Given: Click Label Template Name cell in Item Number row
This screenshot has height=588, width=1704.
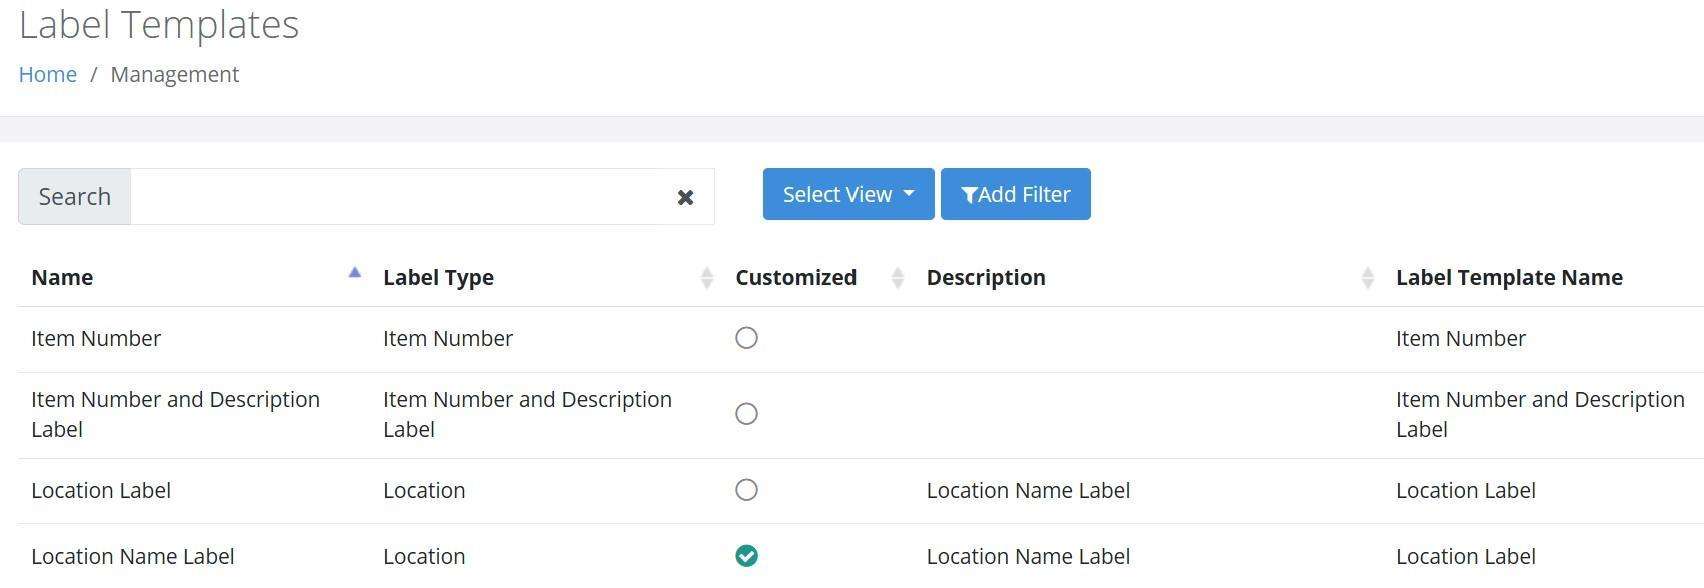Looking at the screenshot, I should pyautogui.click(x=1461, y=339).
